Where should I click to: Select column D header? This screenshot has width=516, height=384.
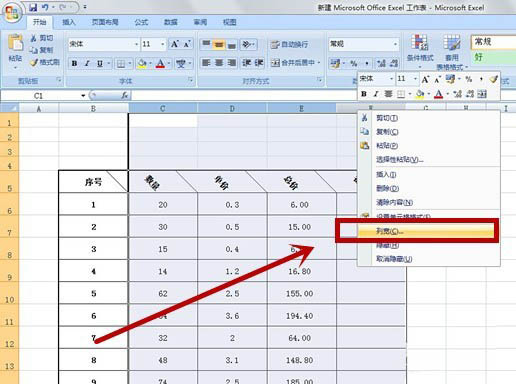tap(232, 108)
